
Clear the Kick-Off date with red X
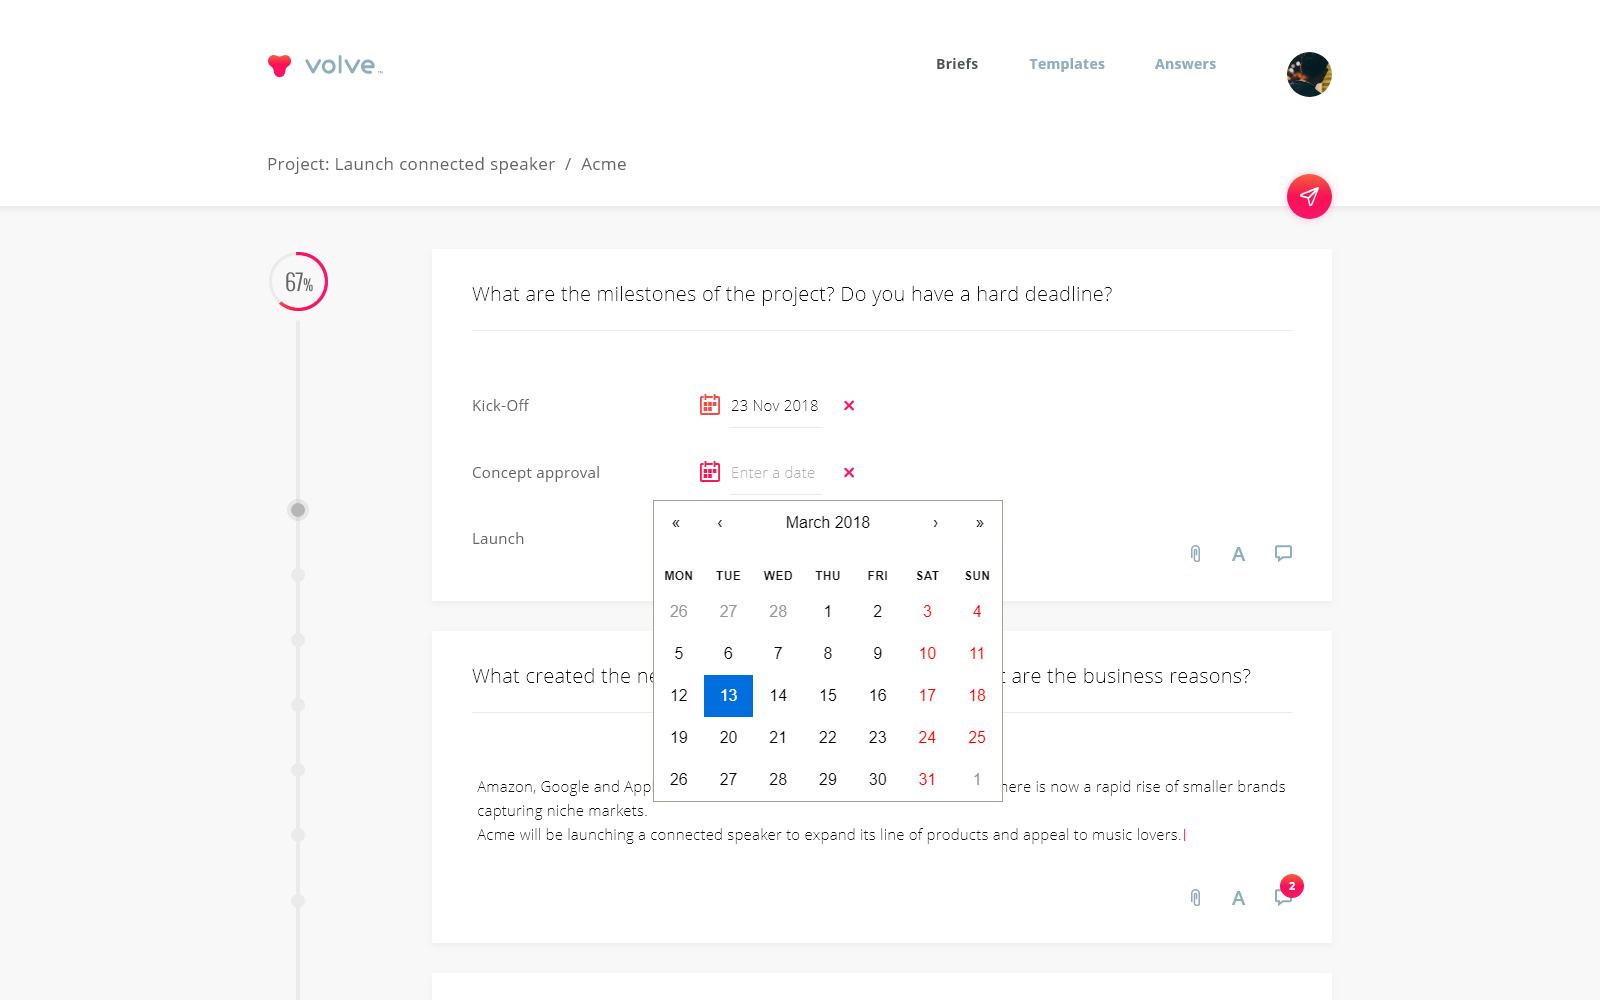pyautogui.click(x=849, y=405)
